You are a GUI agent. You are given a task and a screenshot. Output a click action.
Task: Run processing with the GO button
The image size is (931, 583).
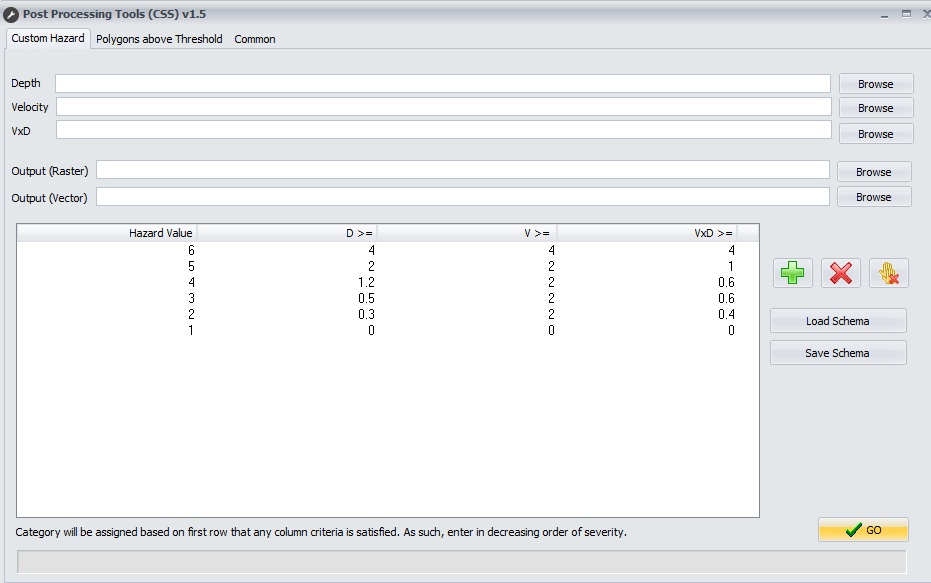pyautogui.click(x=863, y=530)
